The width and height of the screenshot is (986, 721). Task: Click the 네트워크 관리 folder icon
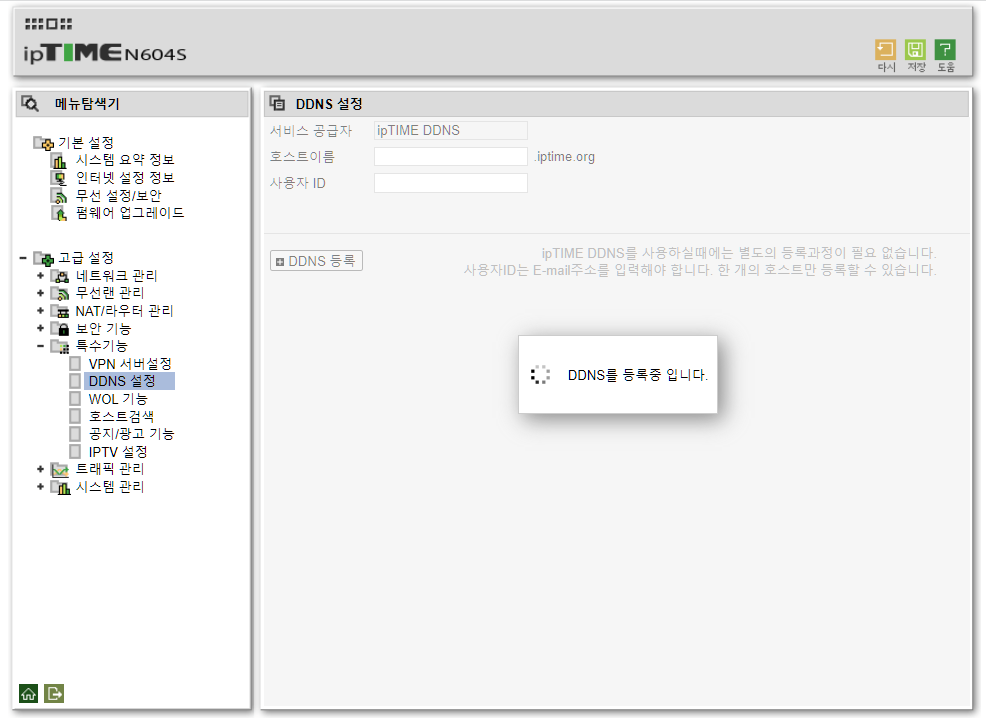click(x=60, y=276)
